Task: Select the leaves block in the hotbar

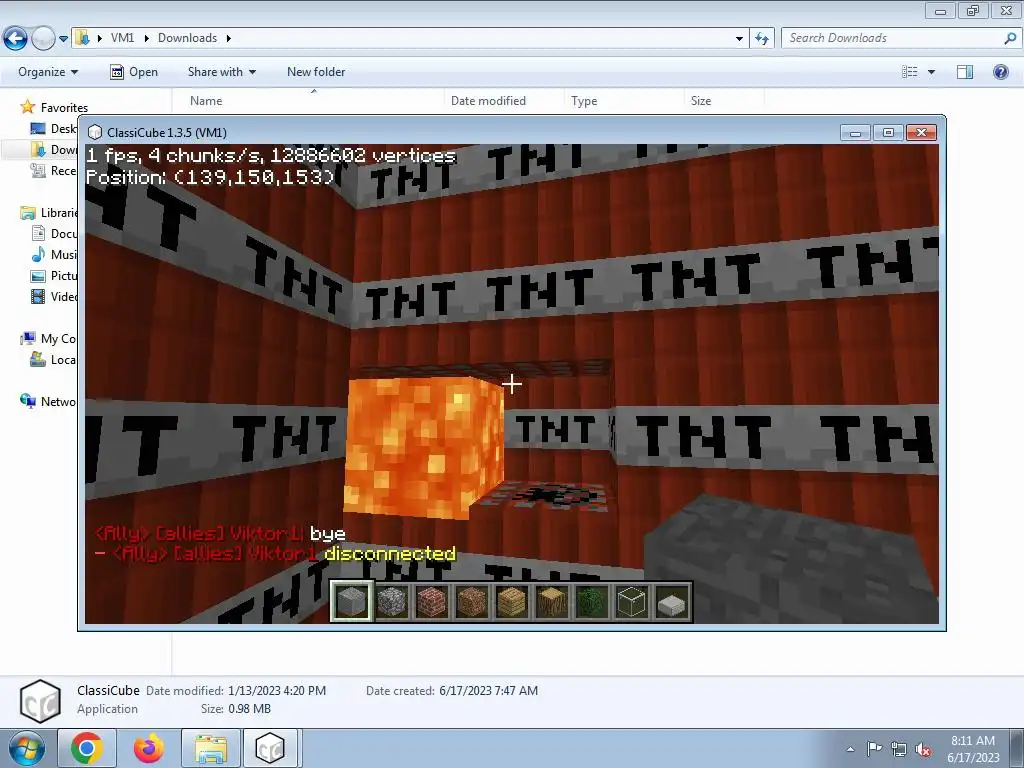Action: [591, 601]
